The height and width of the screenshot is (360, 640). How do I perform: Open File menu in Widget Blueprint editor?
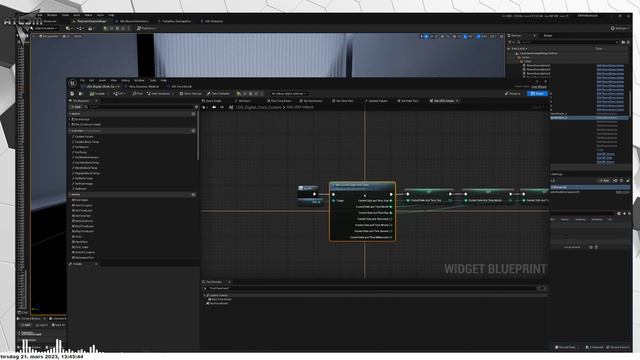pyautogui.click(x=82, y=80)
